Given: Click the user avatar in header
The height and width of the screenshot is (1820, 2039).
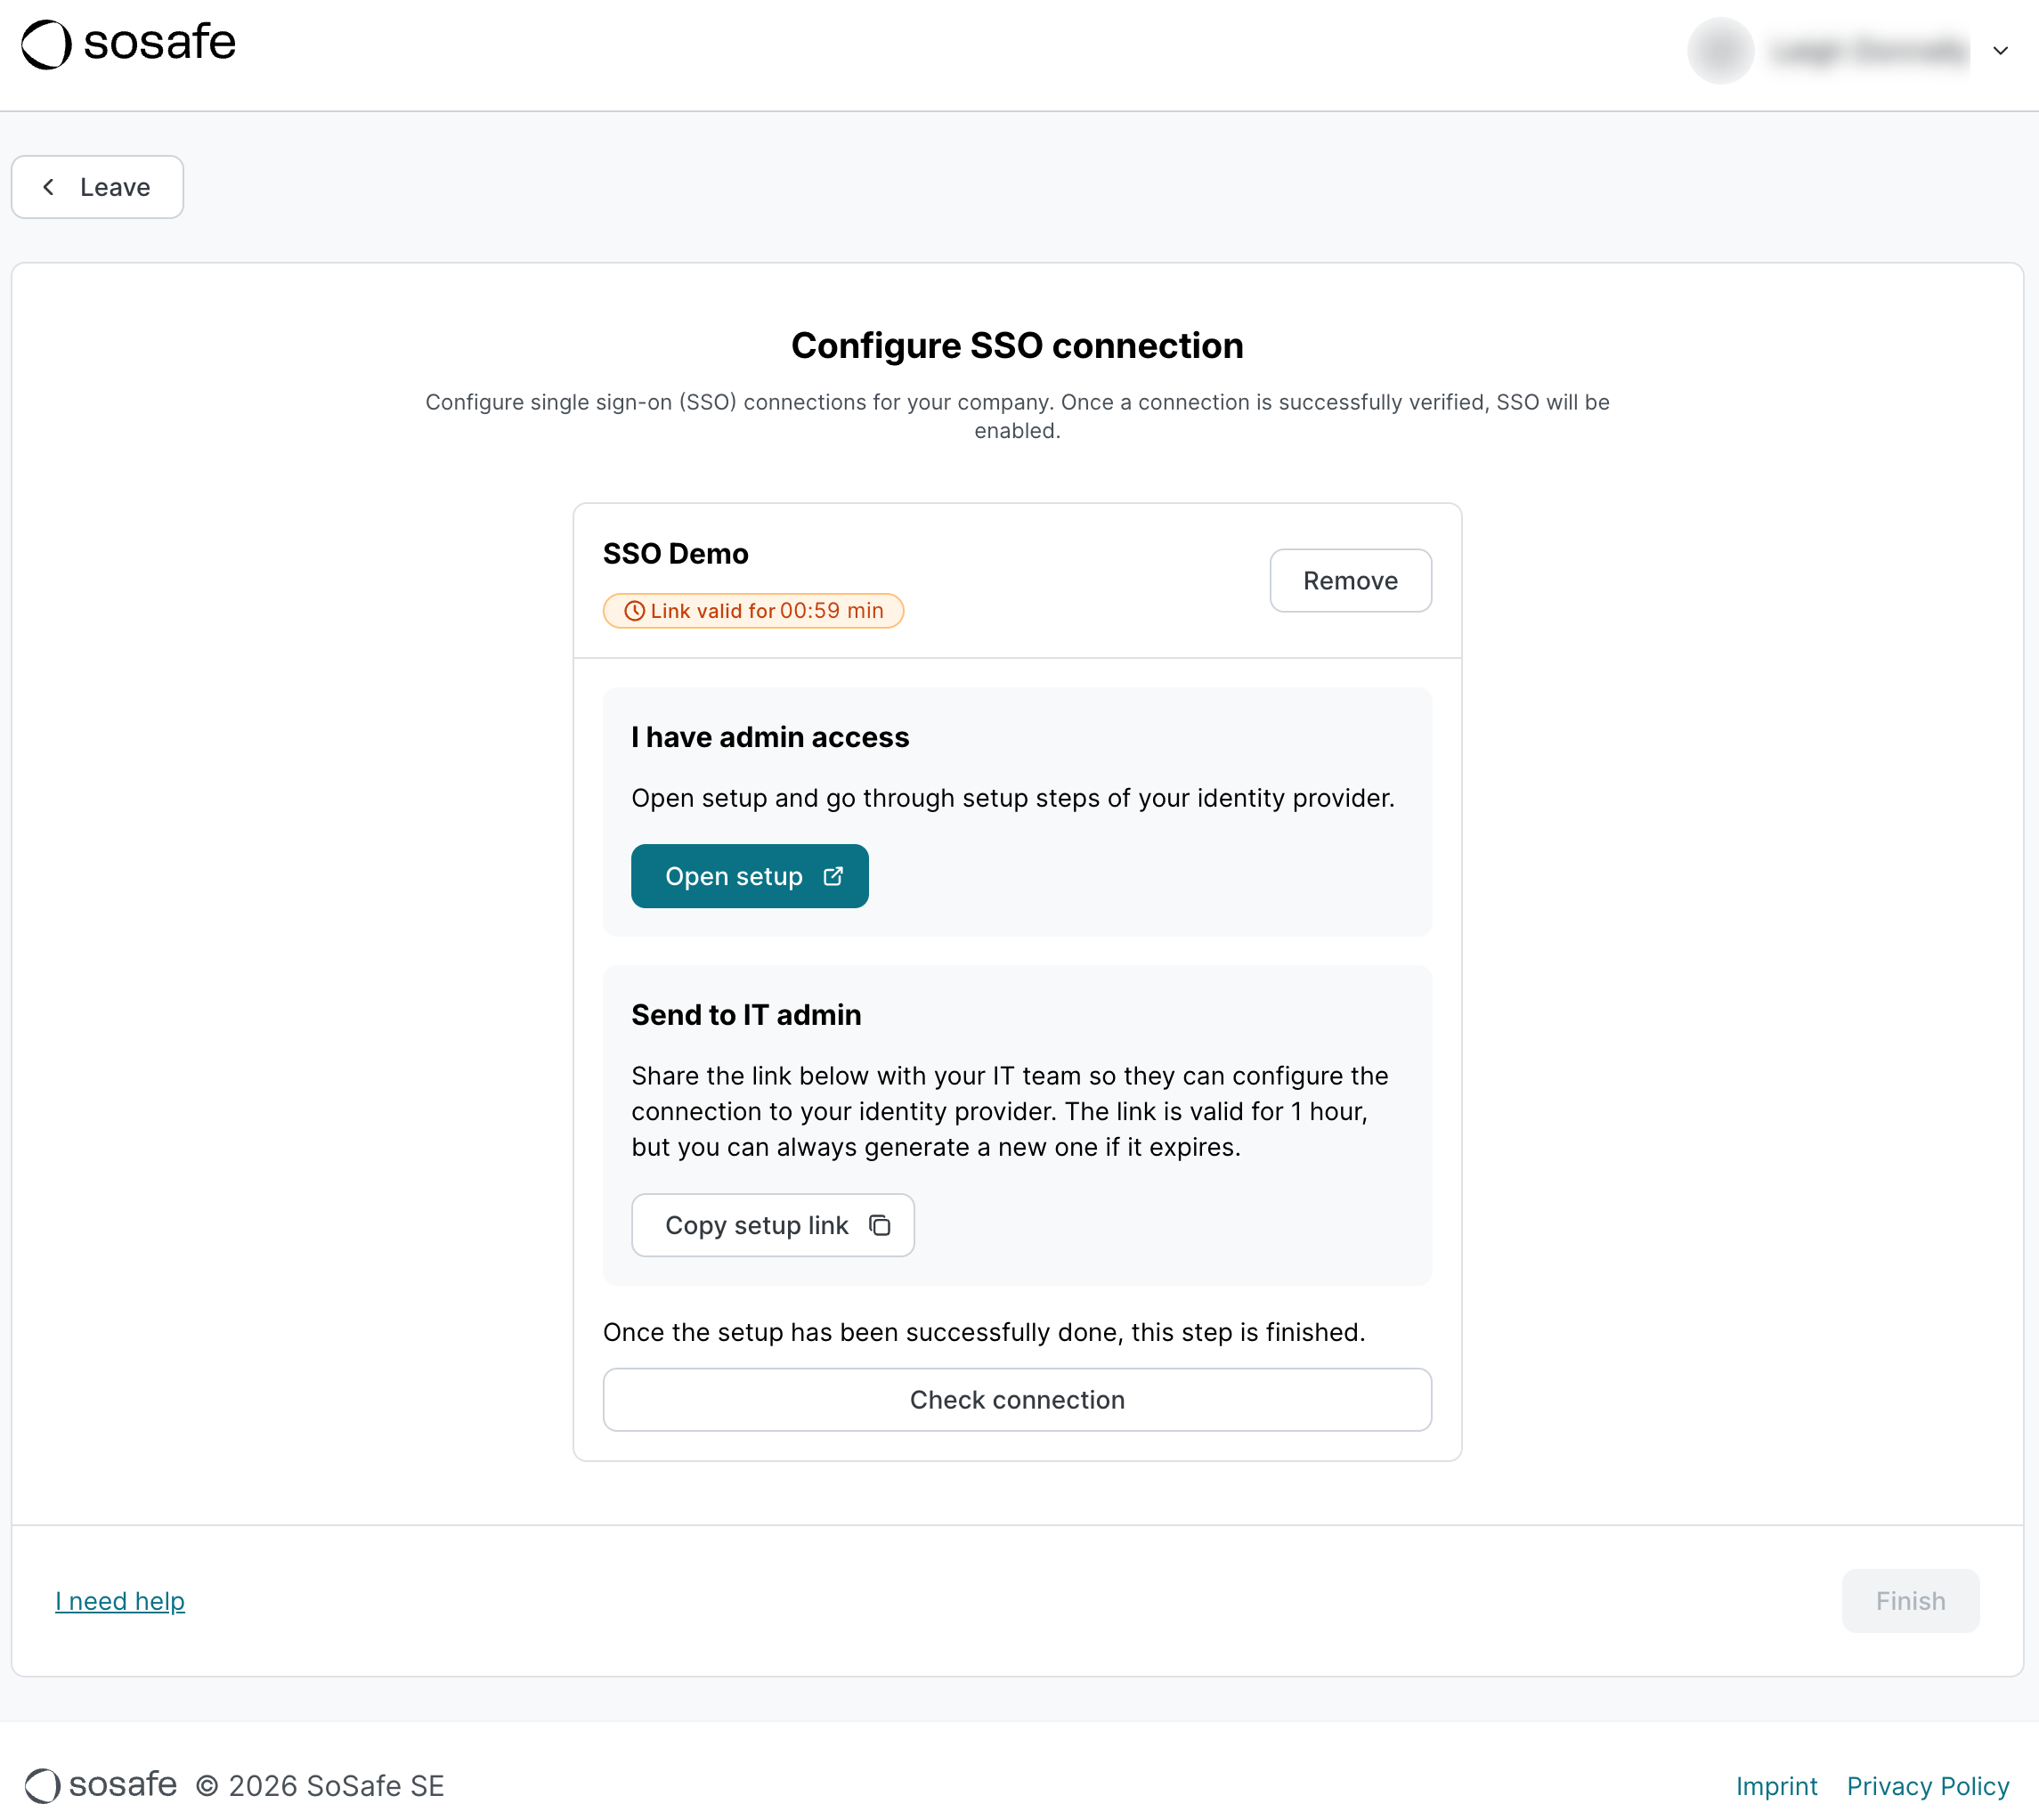Looking at the screenshot, I should (x=1720, y=50).
